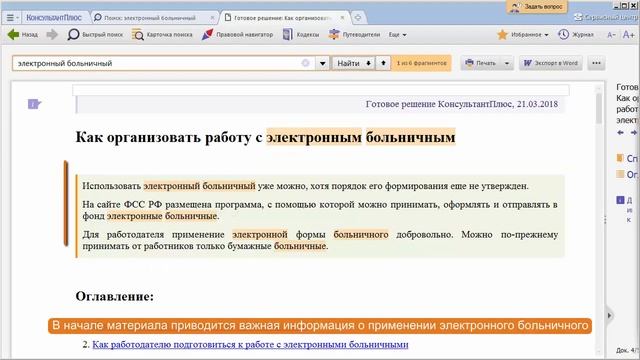The height and width of the screenshot is (360, 640).
Task: Click the Готовое решение КонсультантПлюс, 21.03.2018 line
Action: 462,104
